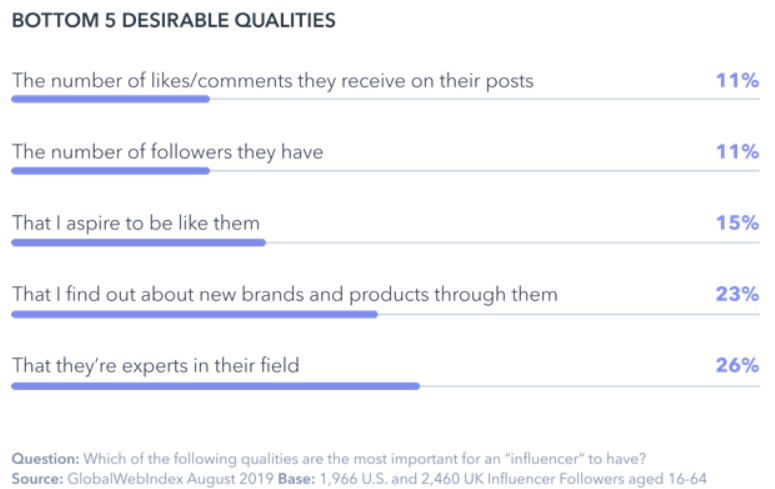Select "The number of followers they have"
The image size is (775, 489).
tap(167, 152)
